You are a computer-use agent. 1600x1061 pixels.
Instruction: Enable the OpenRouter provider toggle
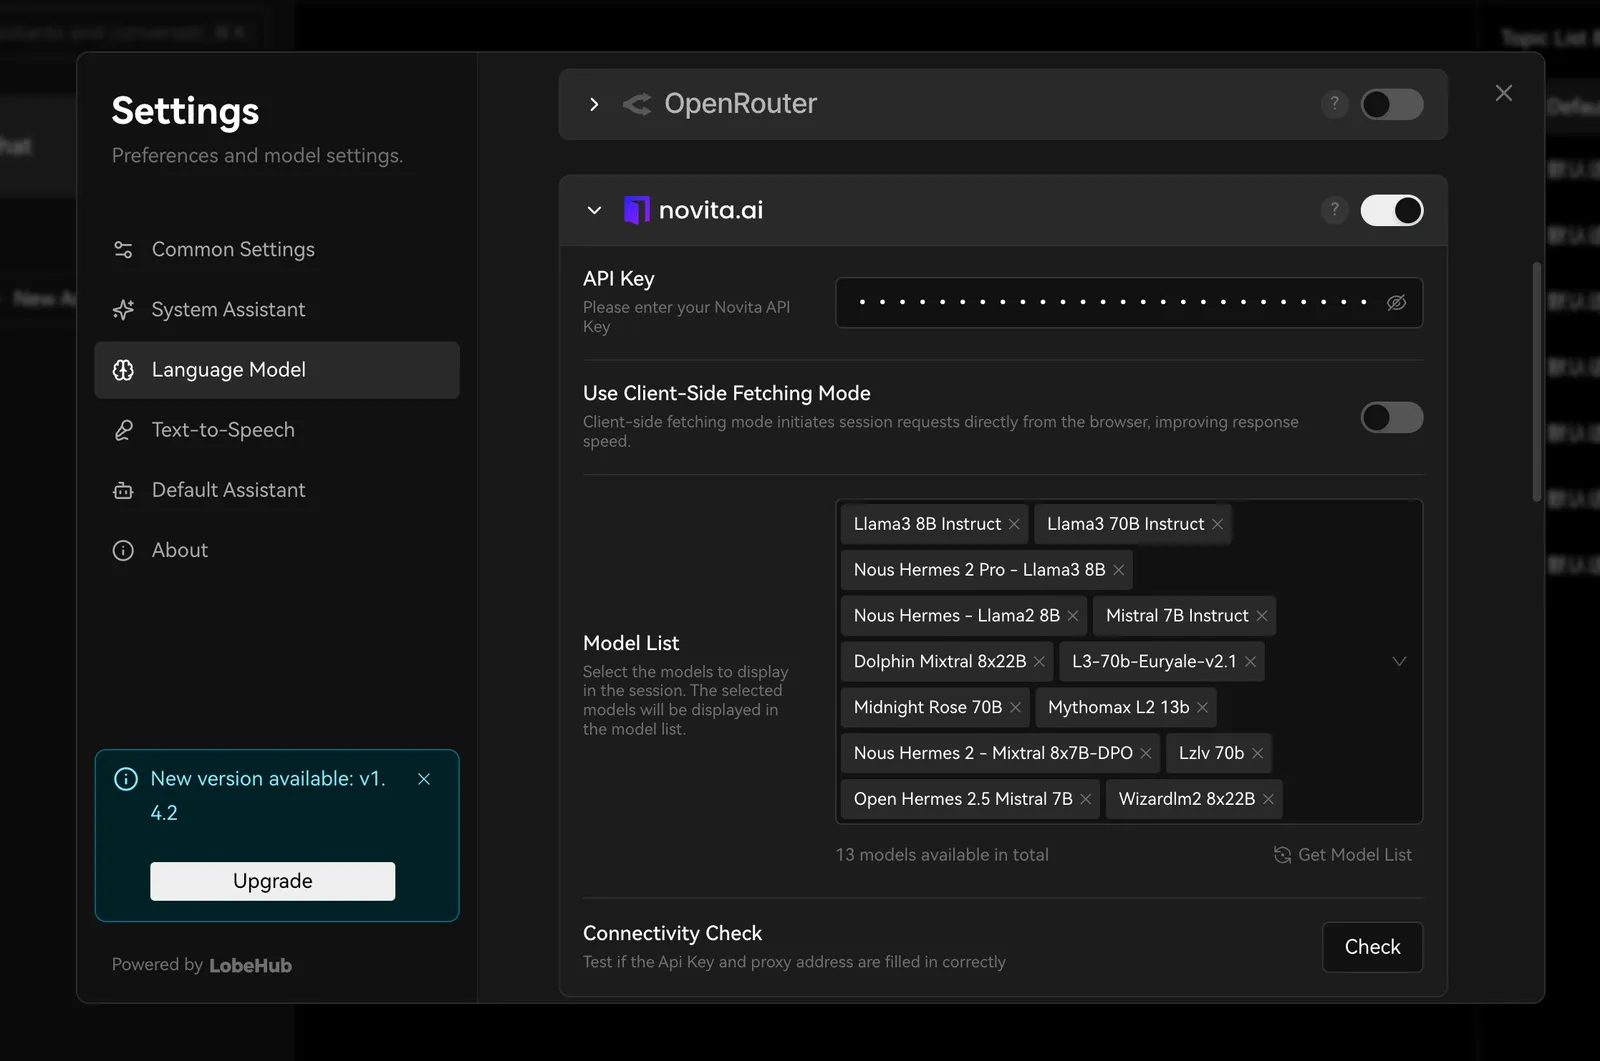(x=1391, y=104)
